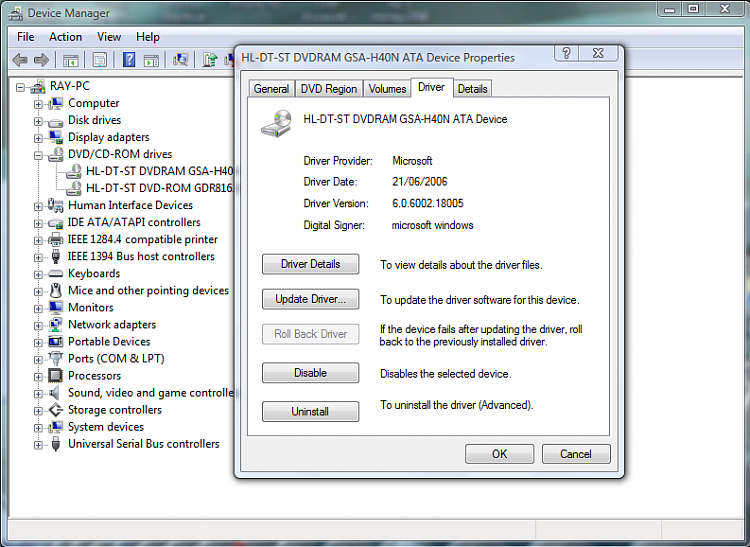750x547 pixels.
Task: Collapse the RAY-PC root node
Action: click(20, 88)
